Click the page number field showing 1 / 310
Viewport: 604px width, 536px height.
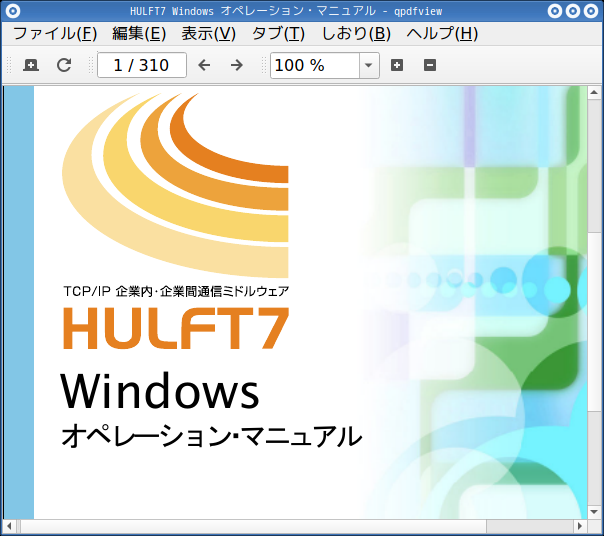(x=142, y=65)
